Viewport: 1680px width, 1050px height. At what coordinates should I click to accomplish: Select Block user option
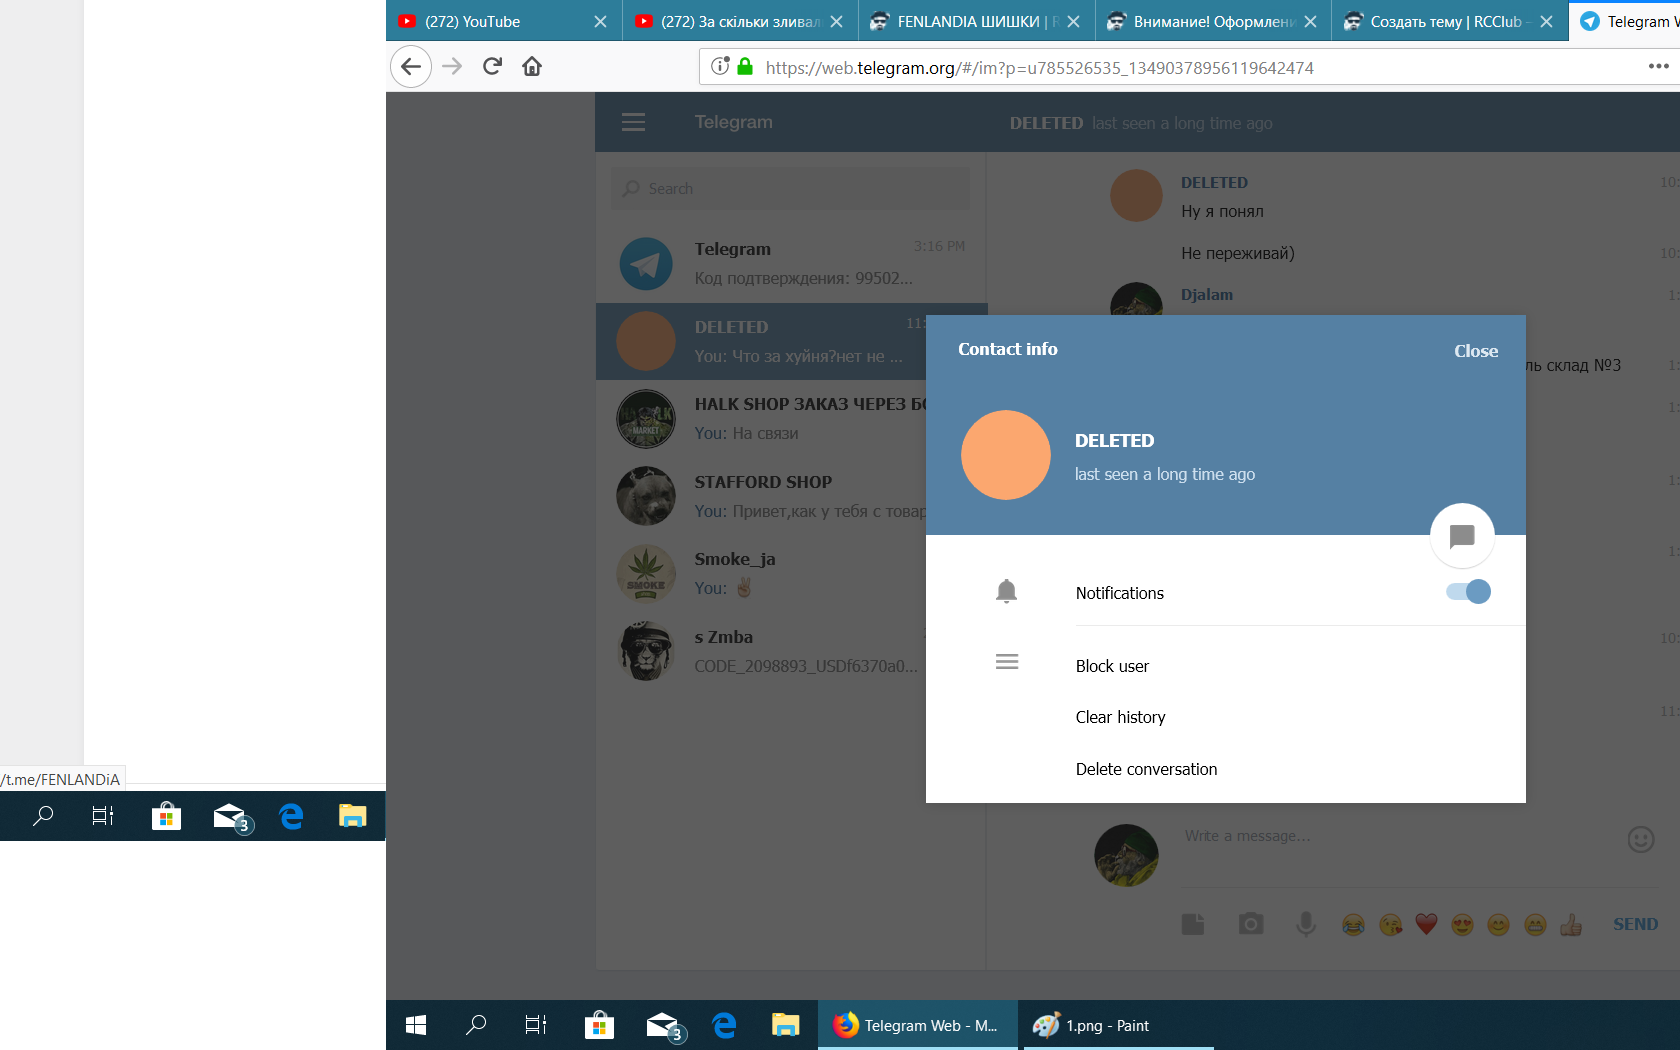1112,666
